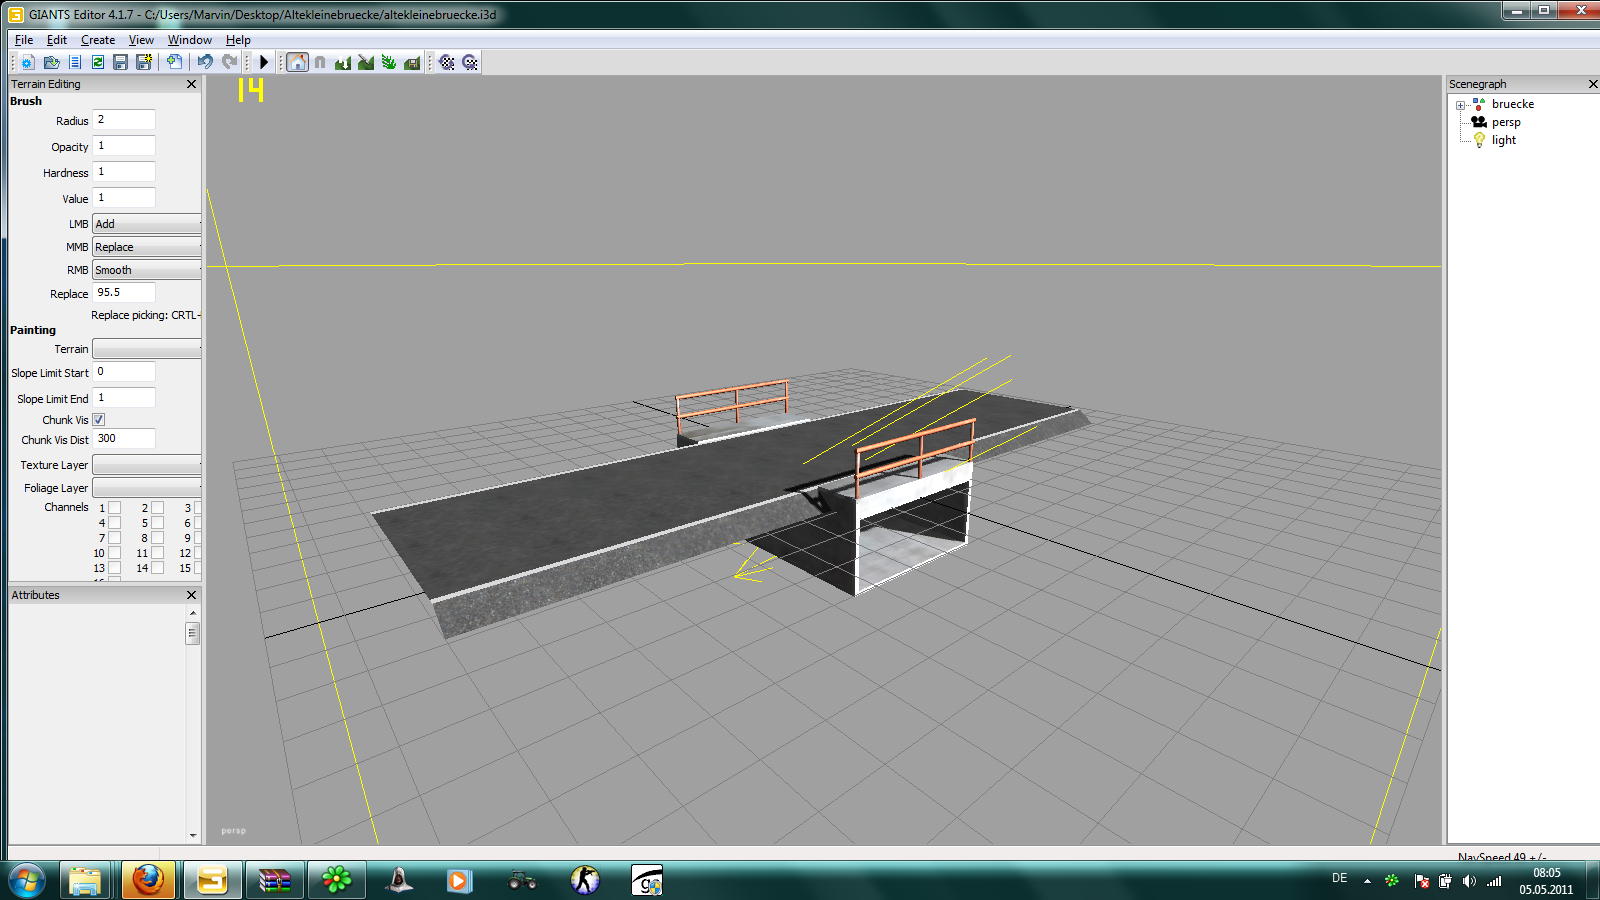Click the Undo arrow icon

[205, 62]
